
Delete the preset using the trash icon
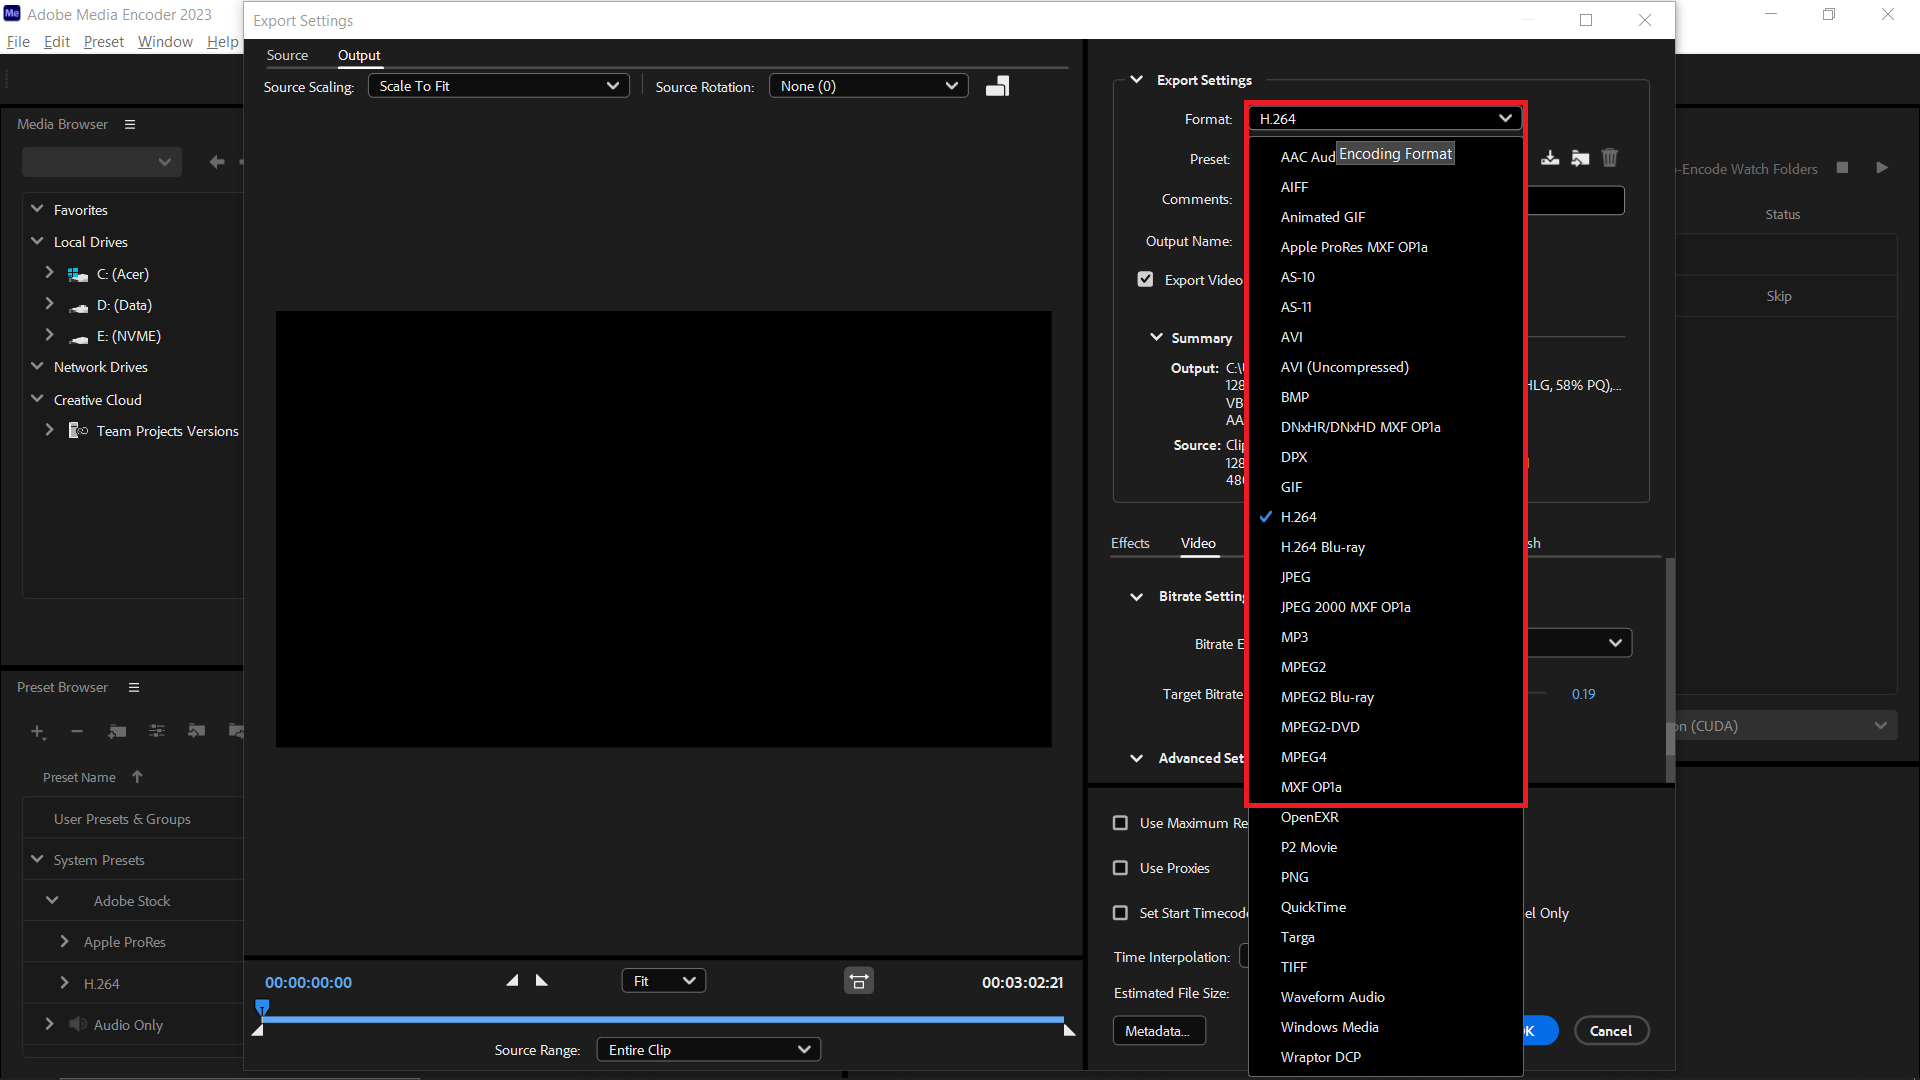pyautogui.click(x=1610, y=157)
